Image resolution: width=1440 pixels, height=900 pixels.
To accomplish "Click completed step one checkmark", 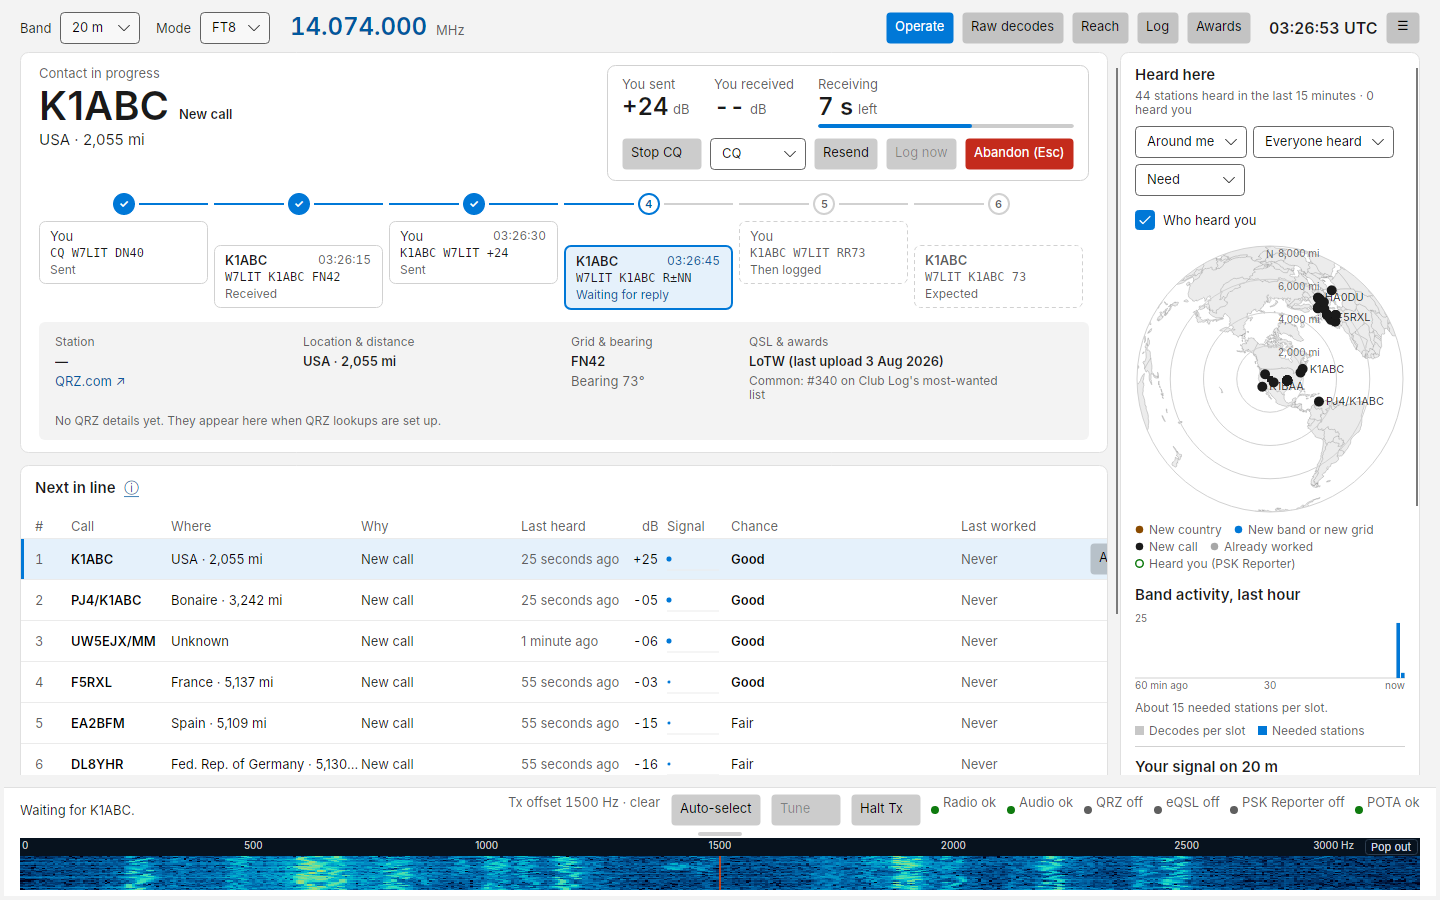I will tap(124, 204).
